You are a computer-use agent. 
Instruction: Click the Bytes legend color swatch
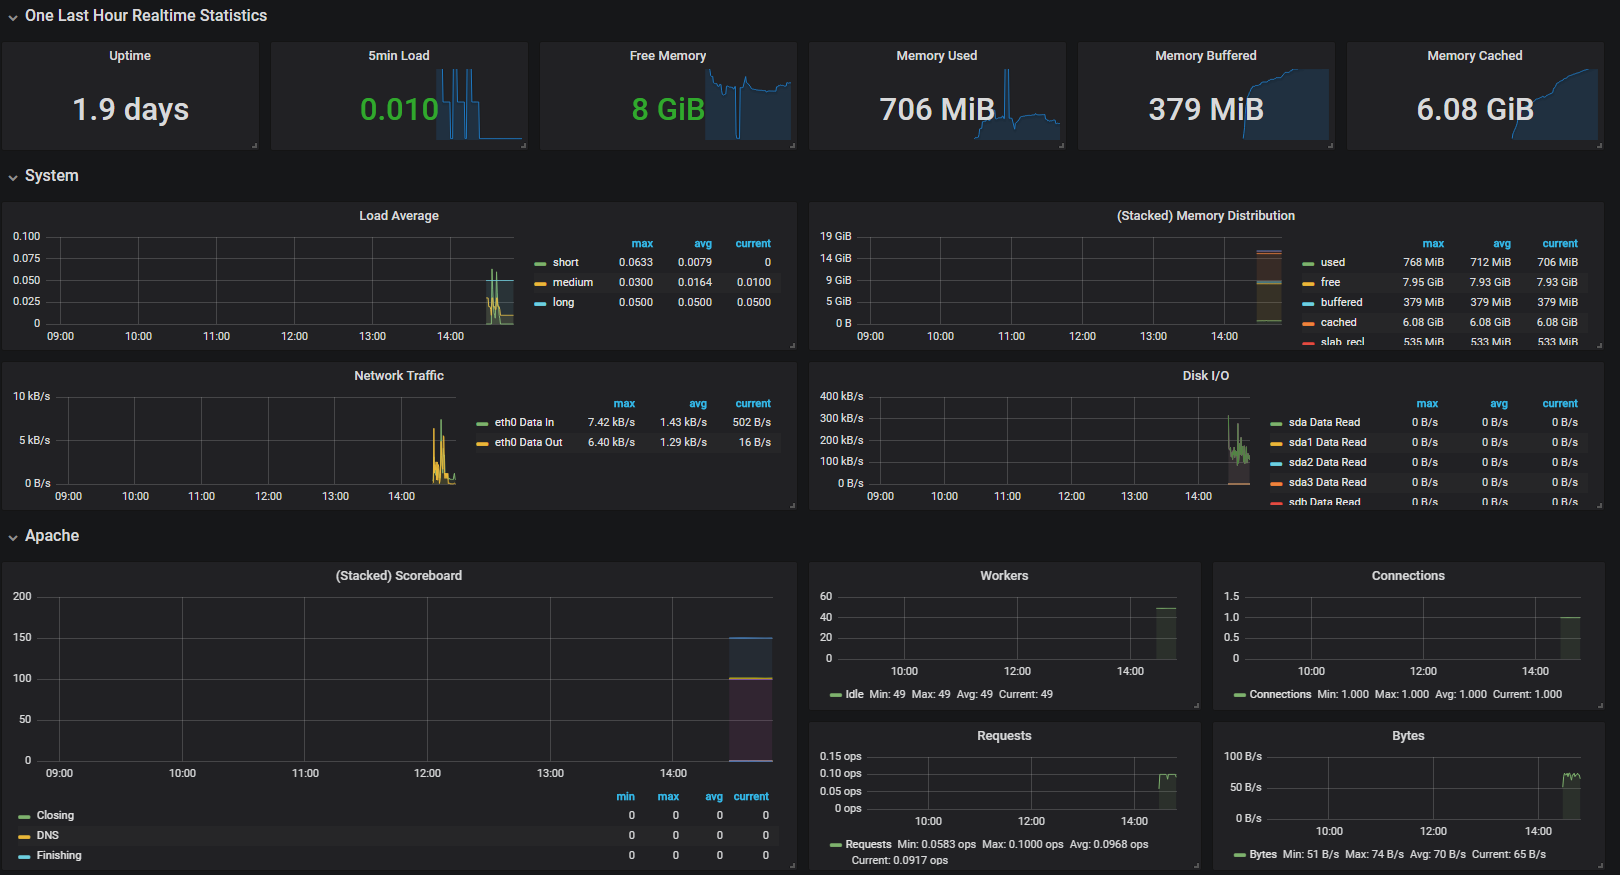[x=1240, y=855]
